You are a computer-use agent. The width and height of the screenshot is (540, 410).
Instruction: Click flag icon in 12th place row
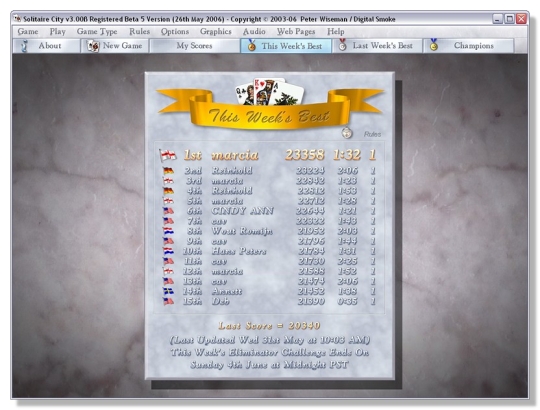click(x=168, y=271)
